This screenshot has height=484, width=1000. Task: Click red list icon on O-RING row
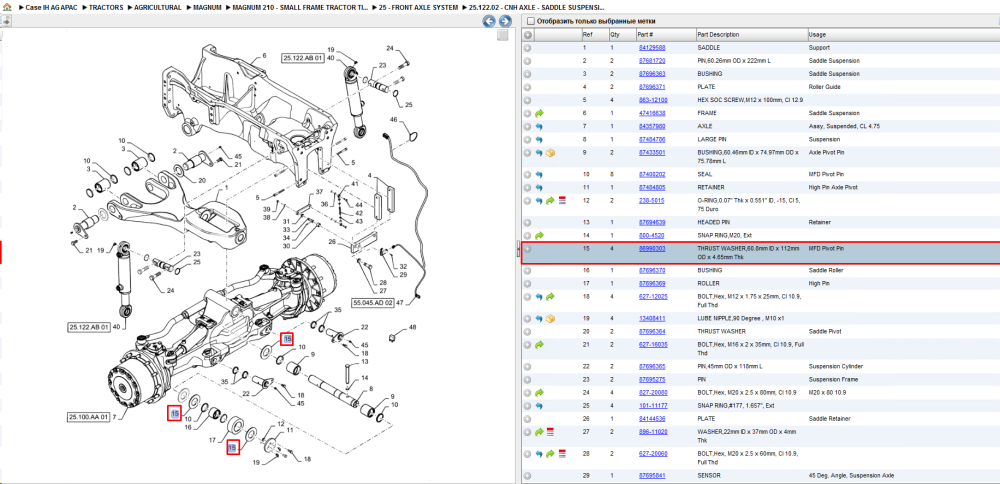(x=562, y=200)
